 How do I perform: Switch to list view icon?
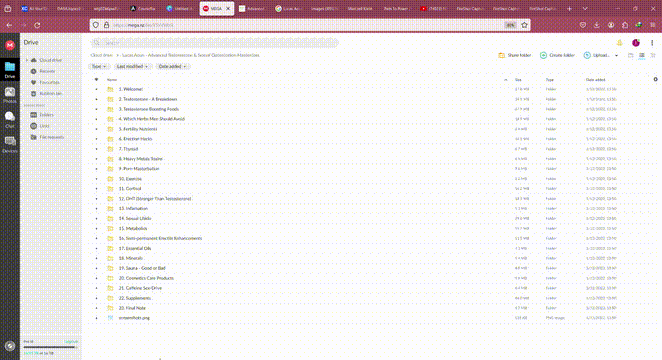642,55
